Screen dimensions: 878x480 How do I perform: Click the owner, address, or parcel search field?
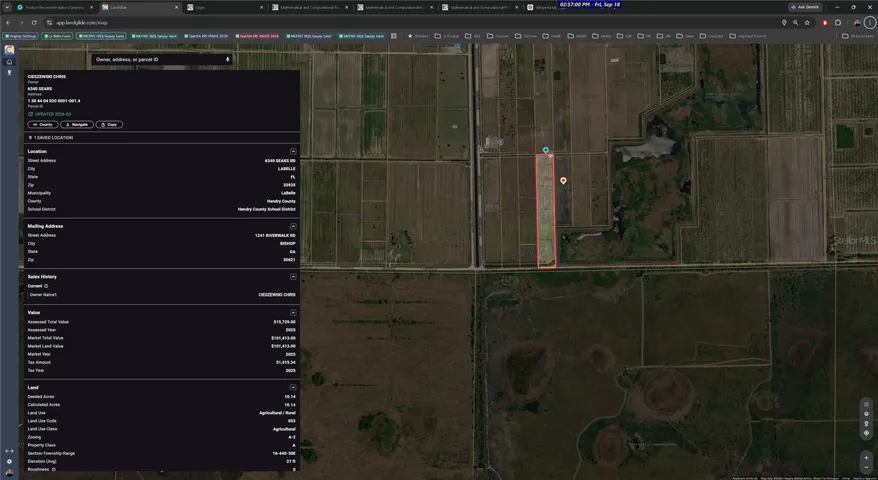[158, 59]
